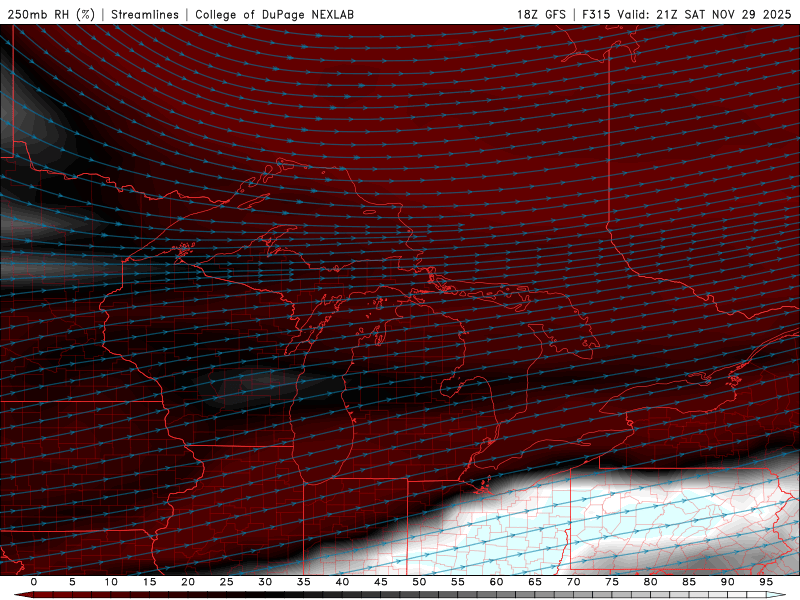
Task: Click inside the Lake Michigan outline on map
Action: pyautogui.click(x=321, y=408)
